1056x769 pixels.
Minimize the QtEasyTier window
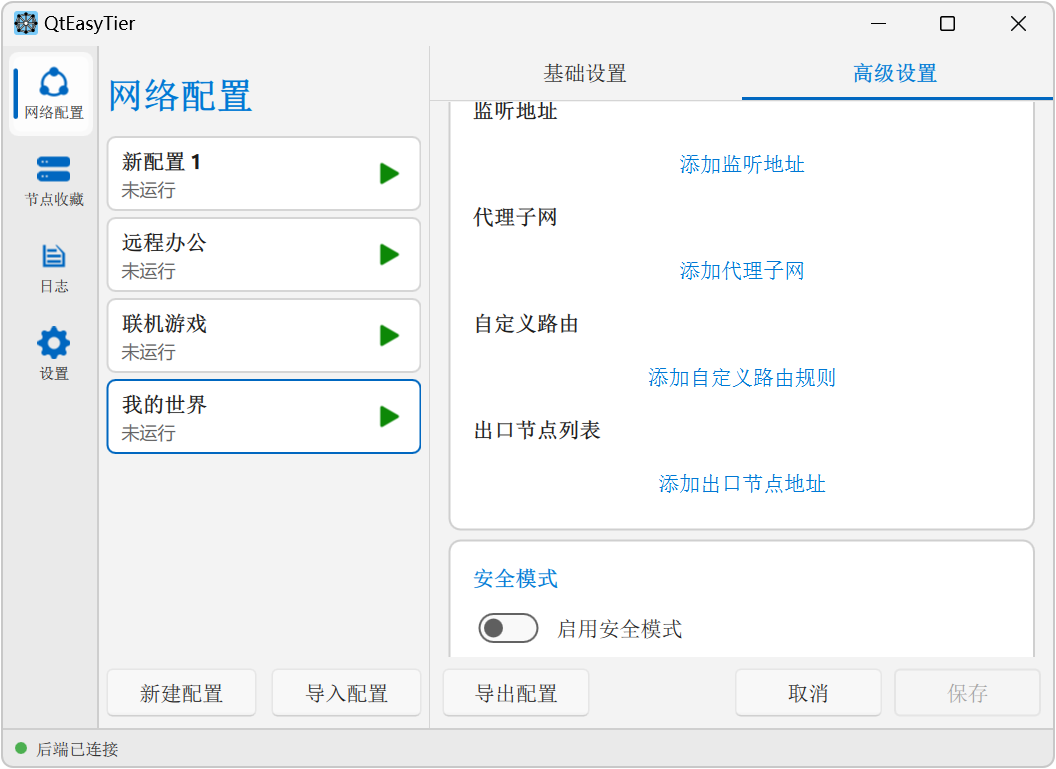[x=878, y=24]
